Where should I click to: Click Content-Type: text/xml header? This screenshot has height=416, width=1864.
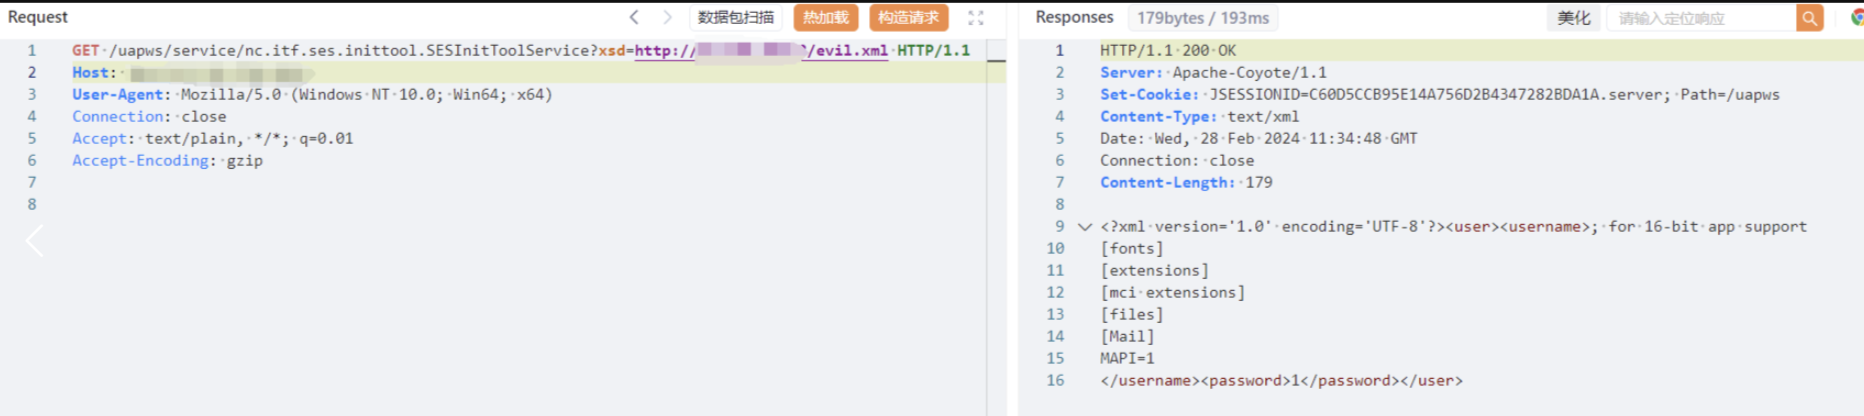tap(1200, 116)
